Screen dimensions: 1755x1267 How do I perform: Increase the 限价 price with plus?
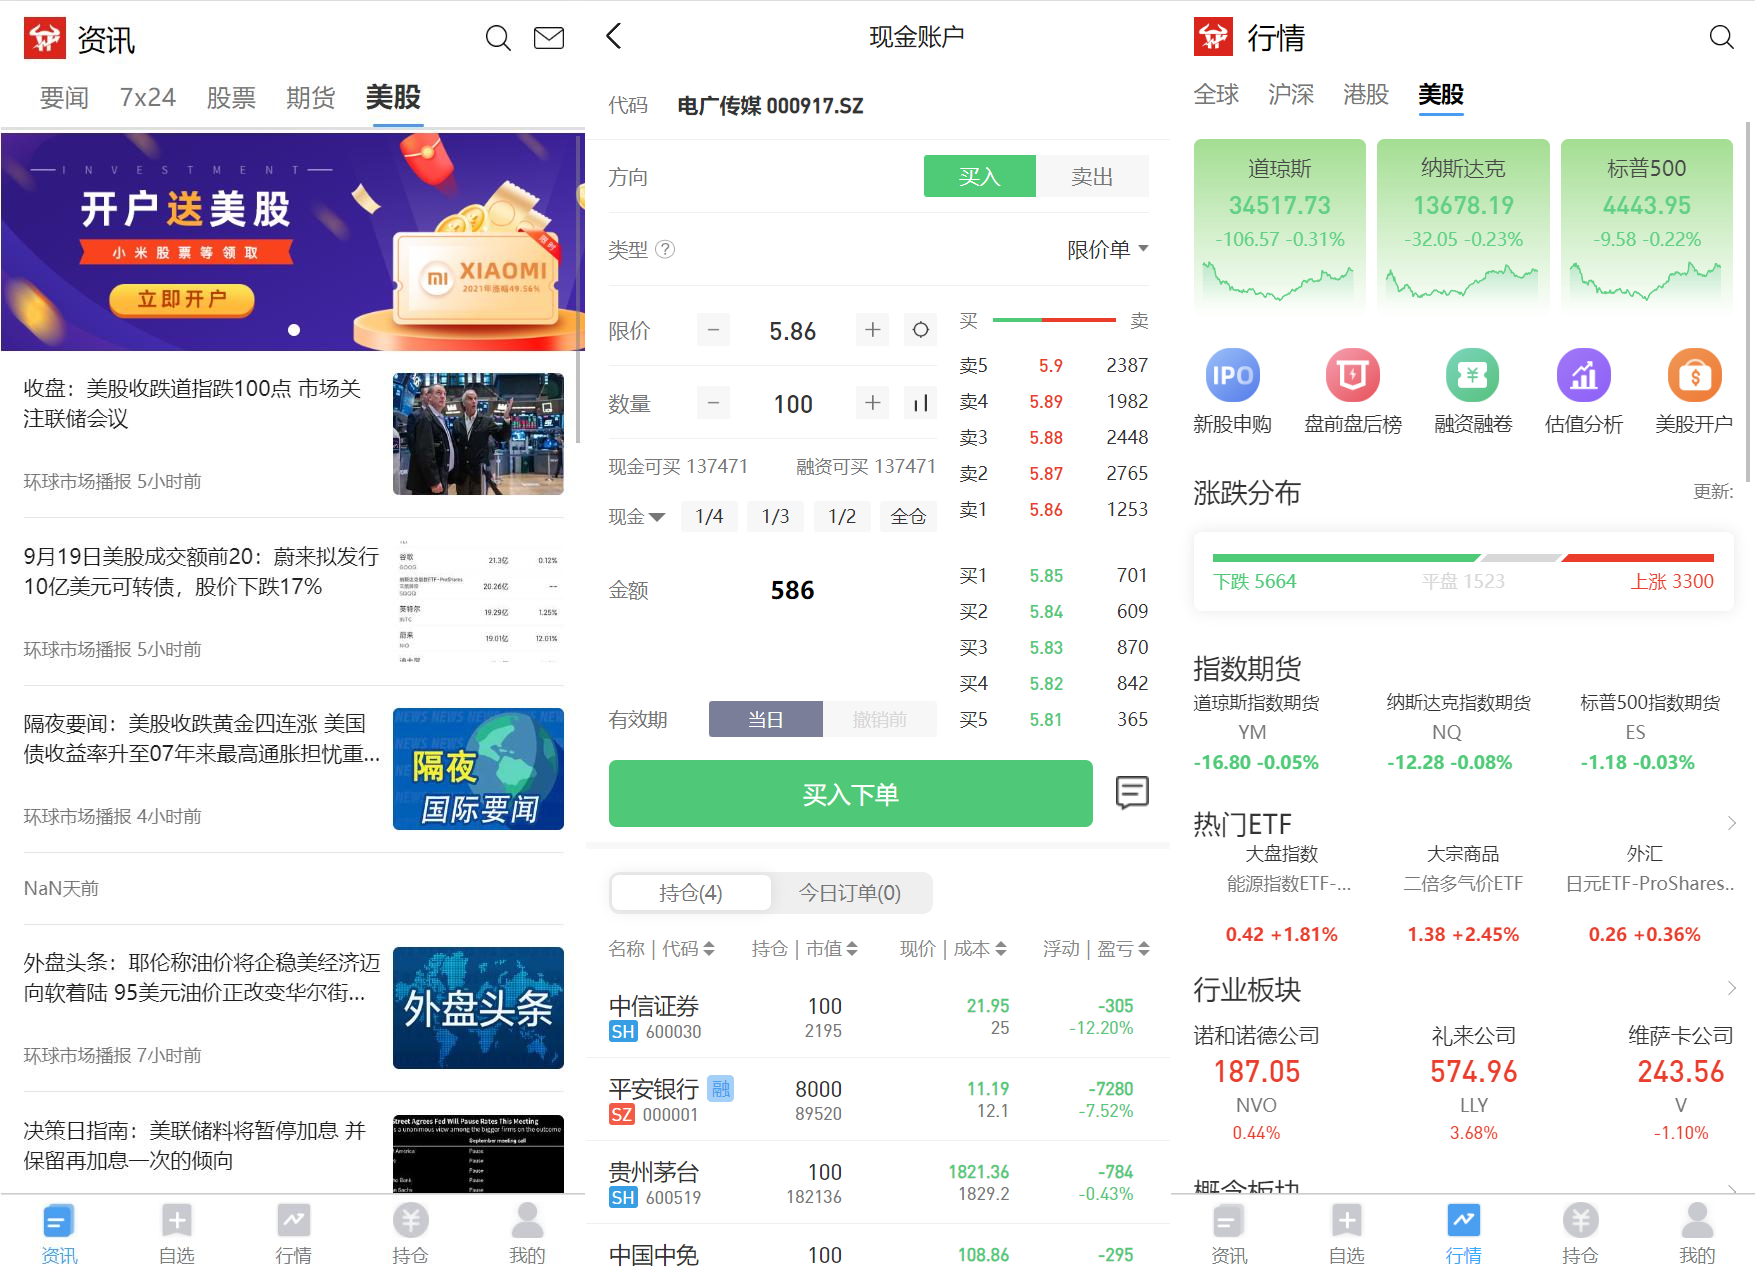pyautogui.click(x=873, y=330)
